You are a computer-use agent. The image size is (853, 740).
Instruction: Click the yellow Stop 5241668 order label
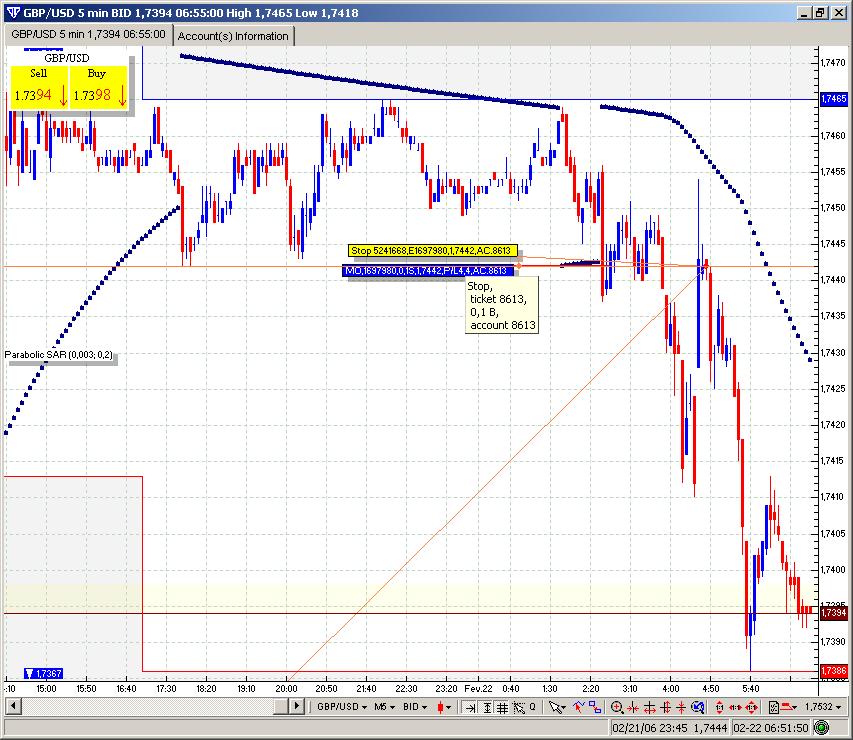(x=432, y=251)
